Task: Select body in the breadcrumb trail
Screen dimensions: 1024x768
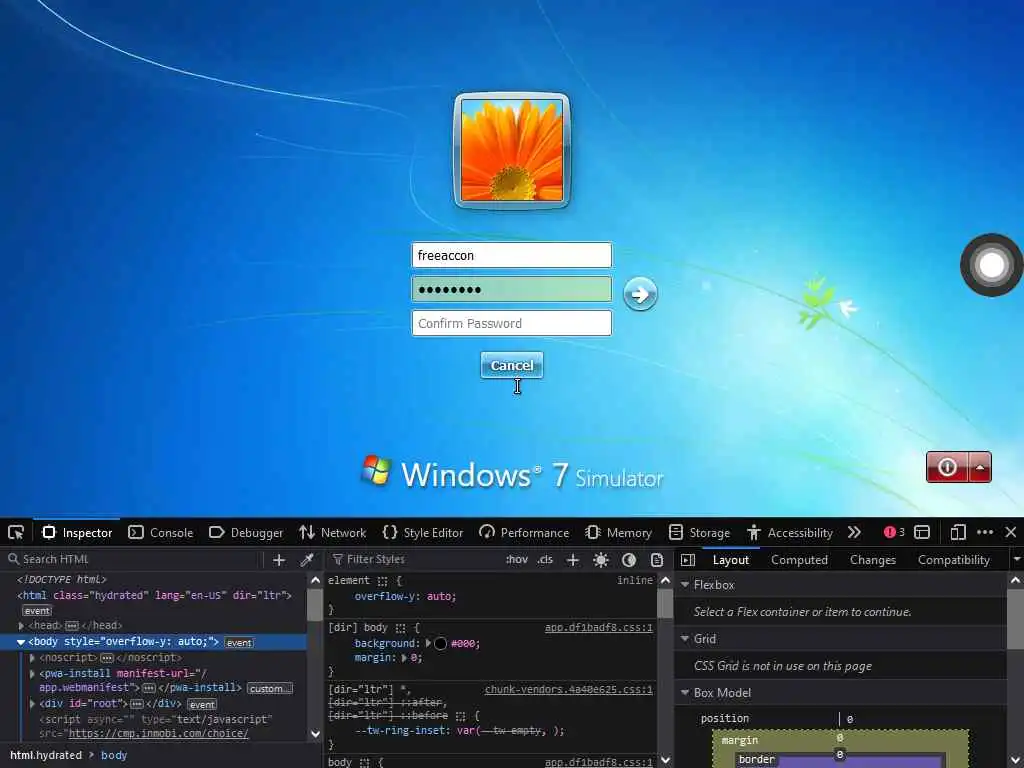Action: pos(114,755)
